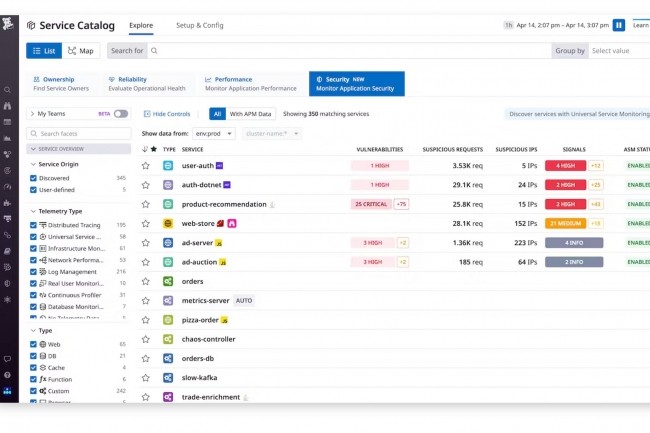Star the web-store service
This screenshot has height=433, width=650.
coord(146,224)
